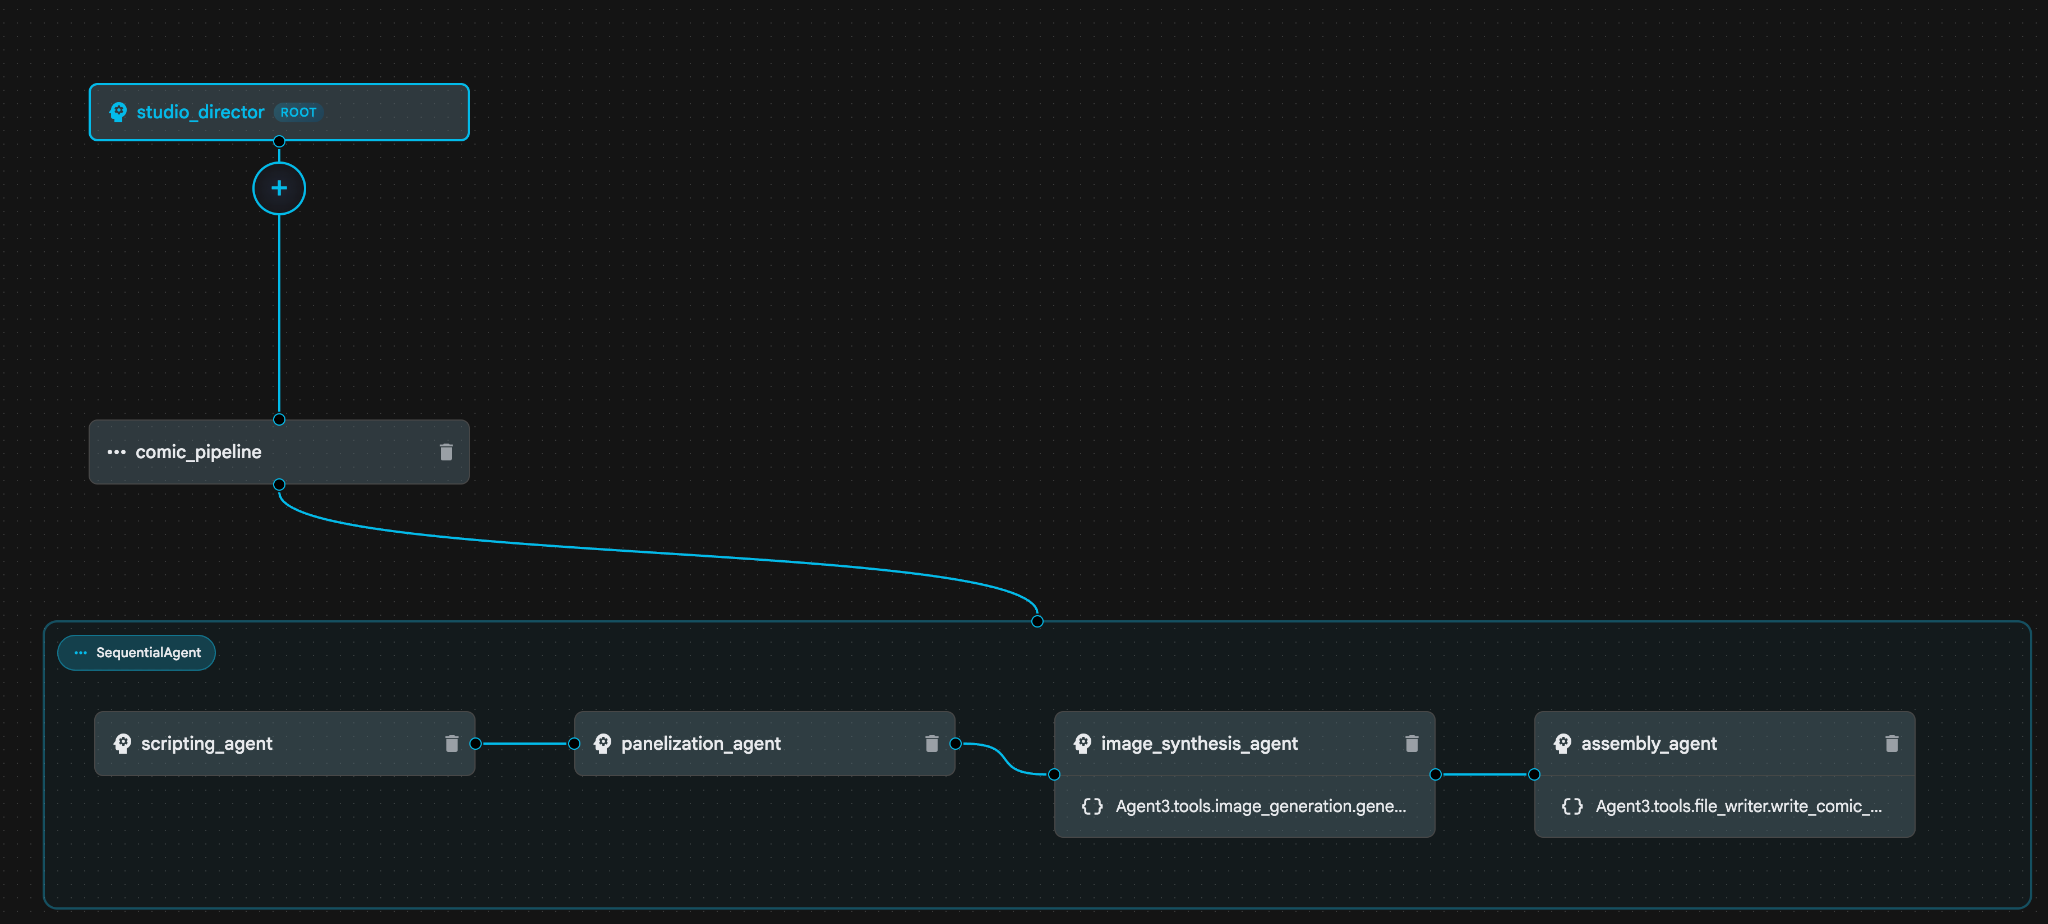
Task: Select the studio_director root node
Action: [x=380, y=112]
